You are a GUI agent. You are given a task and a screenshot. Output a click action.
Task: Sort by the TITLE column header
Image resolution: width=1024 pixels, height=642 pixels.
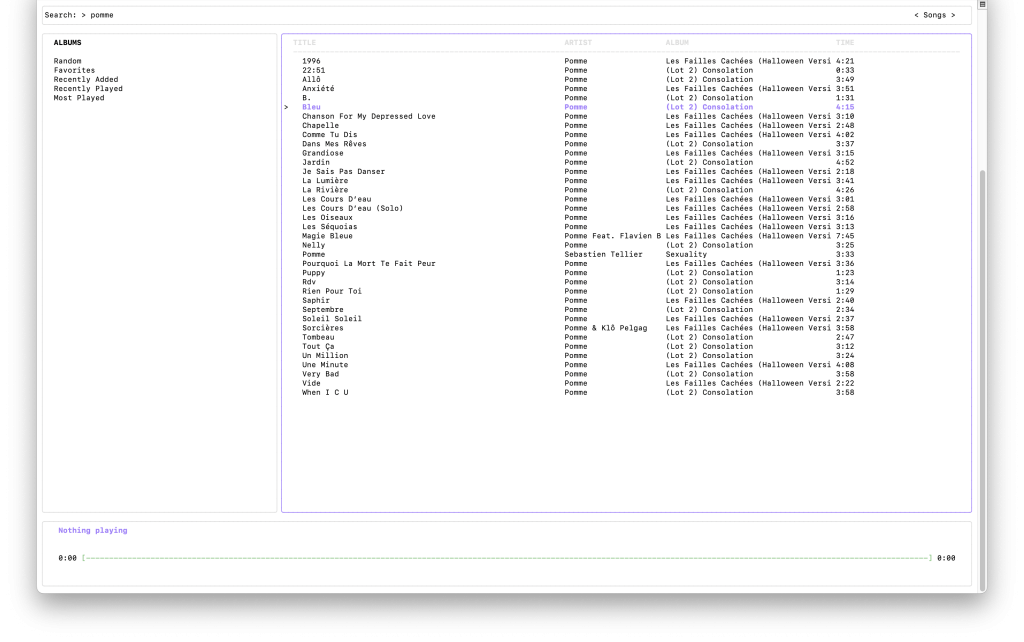point(304,42)
